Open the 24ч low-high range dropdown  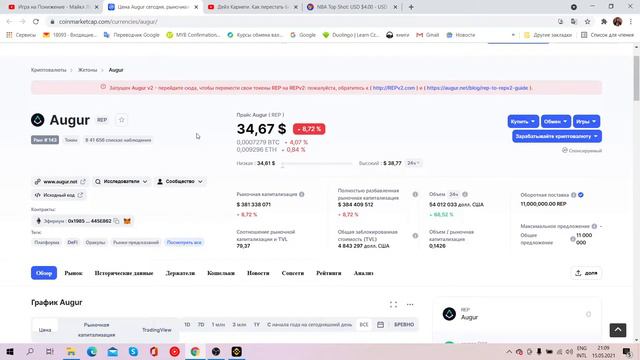(x=413, y=163)
